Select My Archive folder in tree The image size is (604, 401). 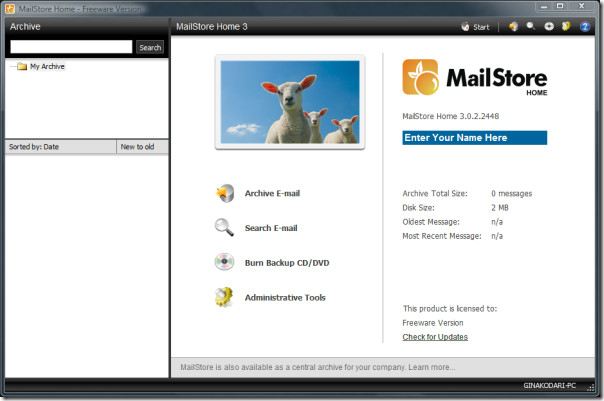(47, 66)
